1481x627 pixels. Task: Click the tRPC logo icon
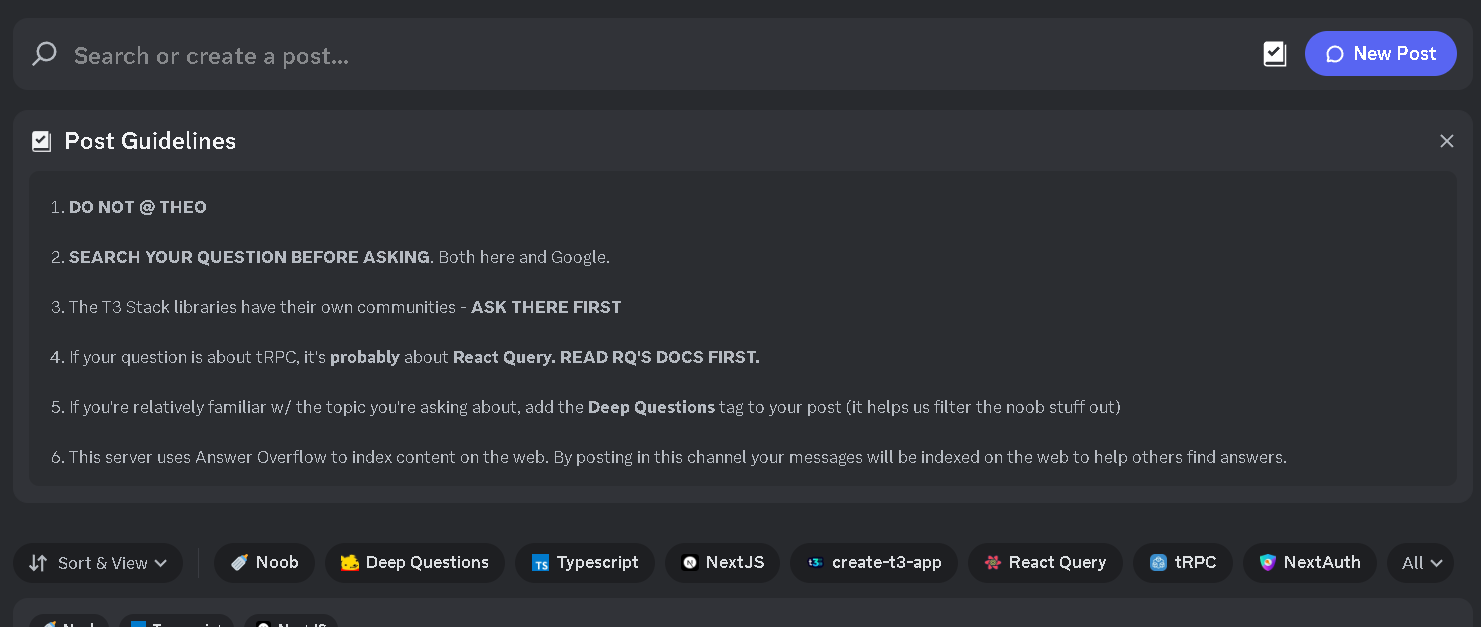[x=1158, y=563]
